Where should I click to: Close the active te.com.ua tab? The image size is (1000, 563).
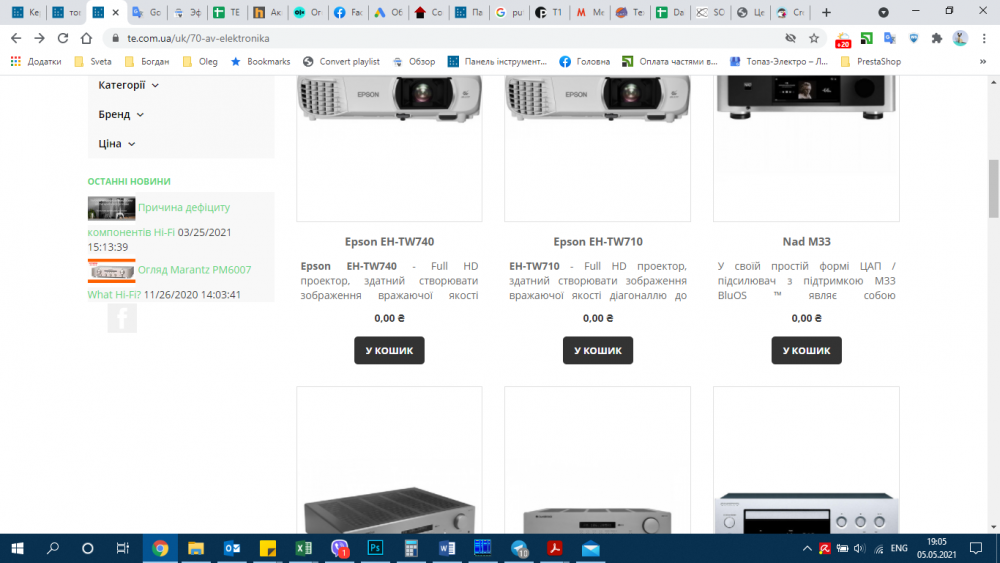point(115,12)
